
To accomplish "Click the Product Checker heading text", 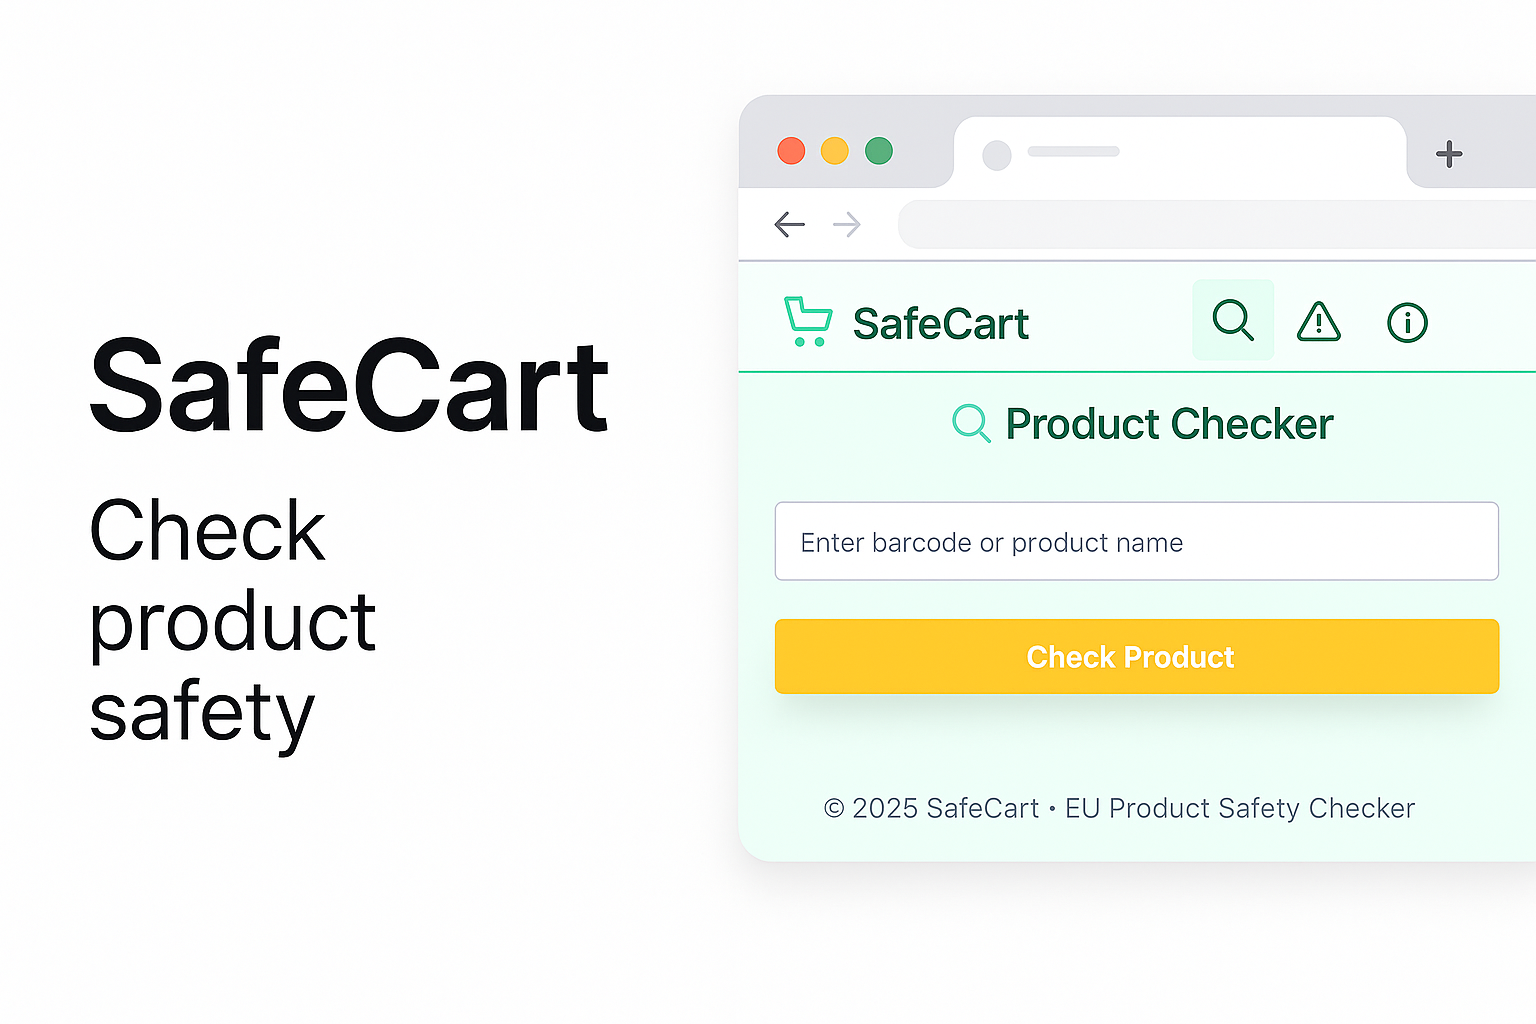I will [x=1169, y=424].
